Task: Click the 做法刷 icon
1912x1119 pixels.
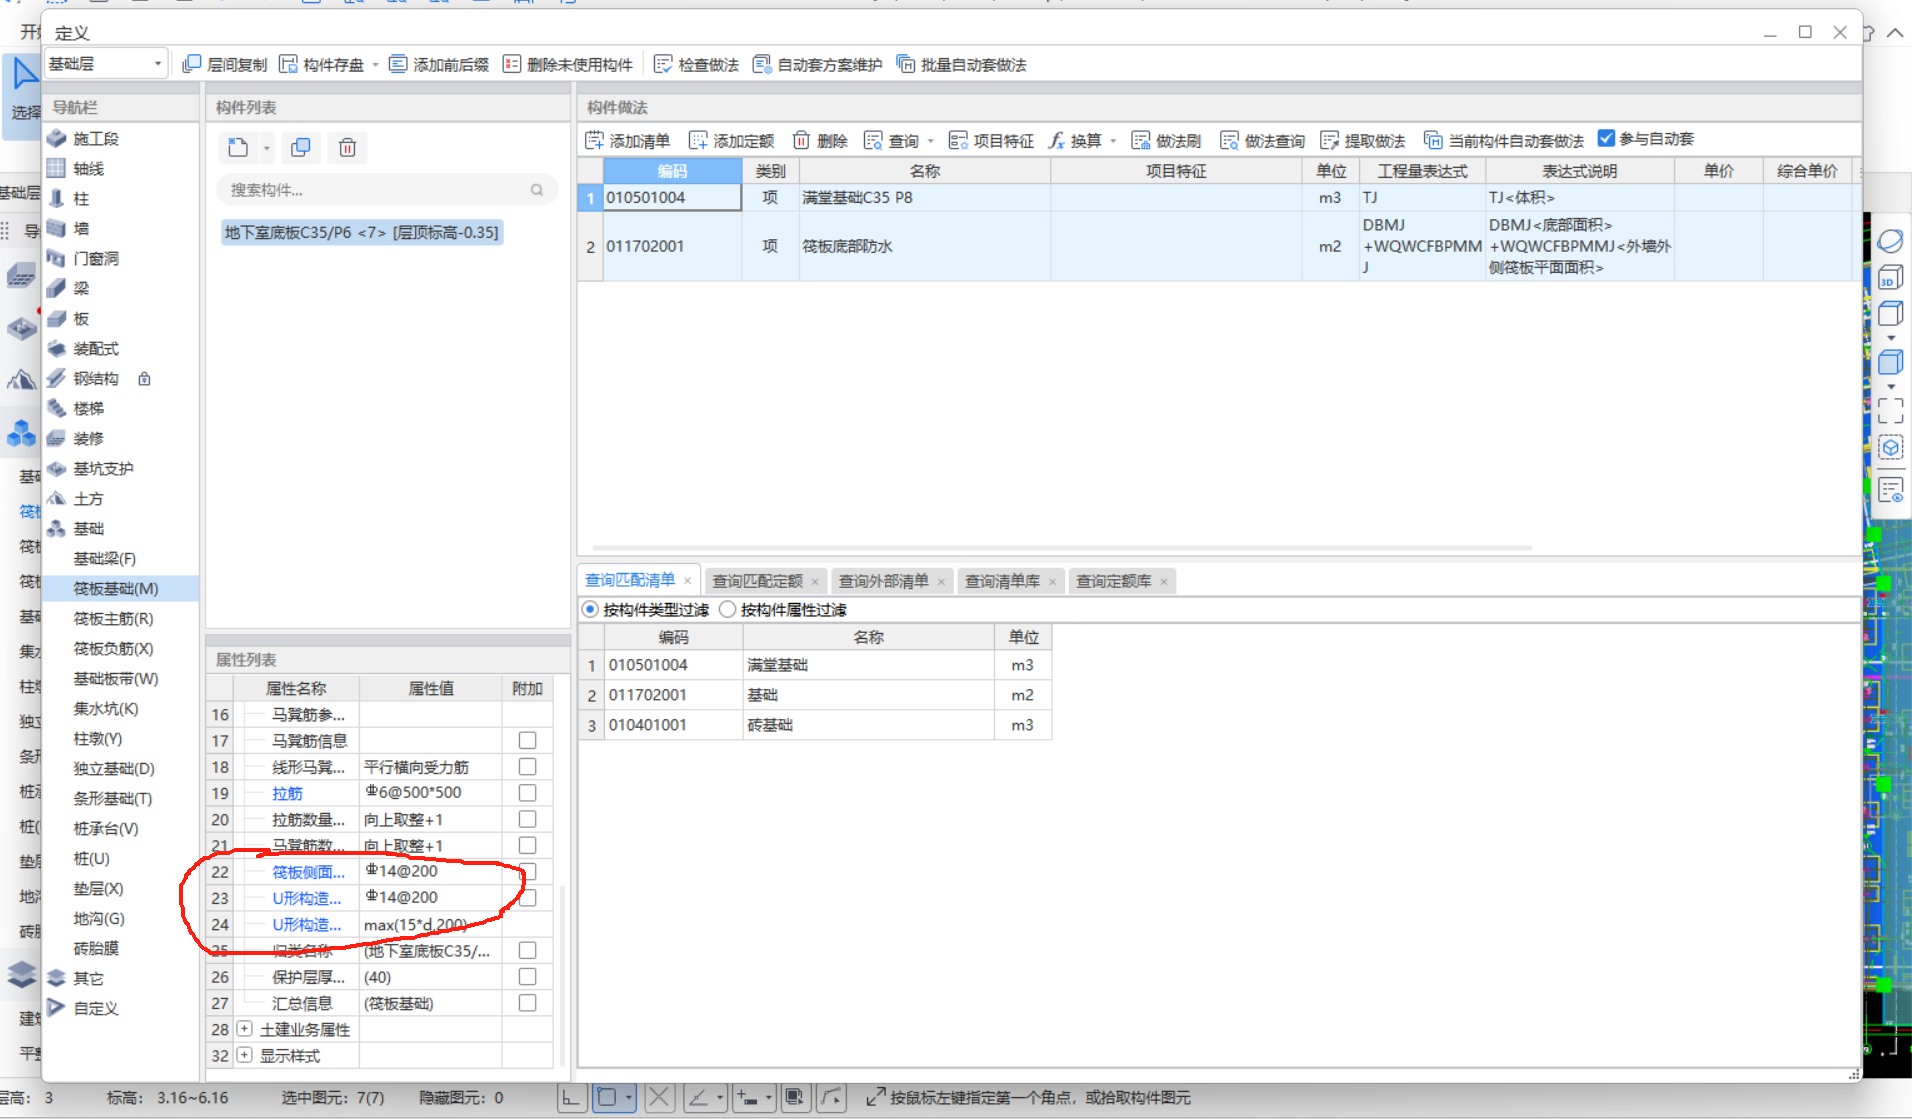Action: (x=1141, y=140)
